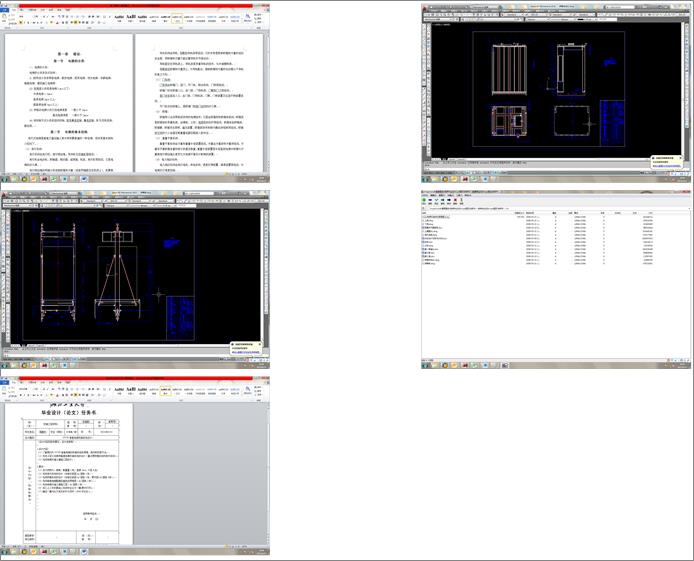
Task: Click AutoCAD logo button in elevator-frame drawing window
Action: pyautogui.click(x=4, y=194)
